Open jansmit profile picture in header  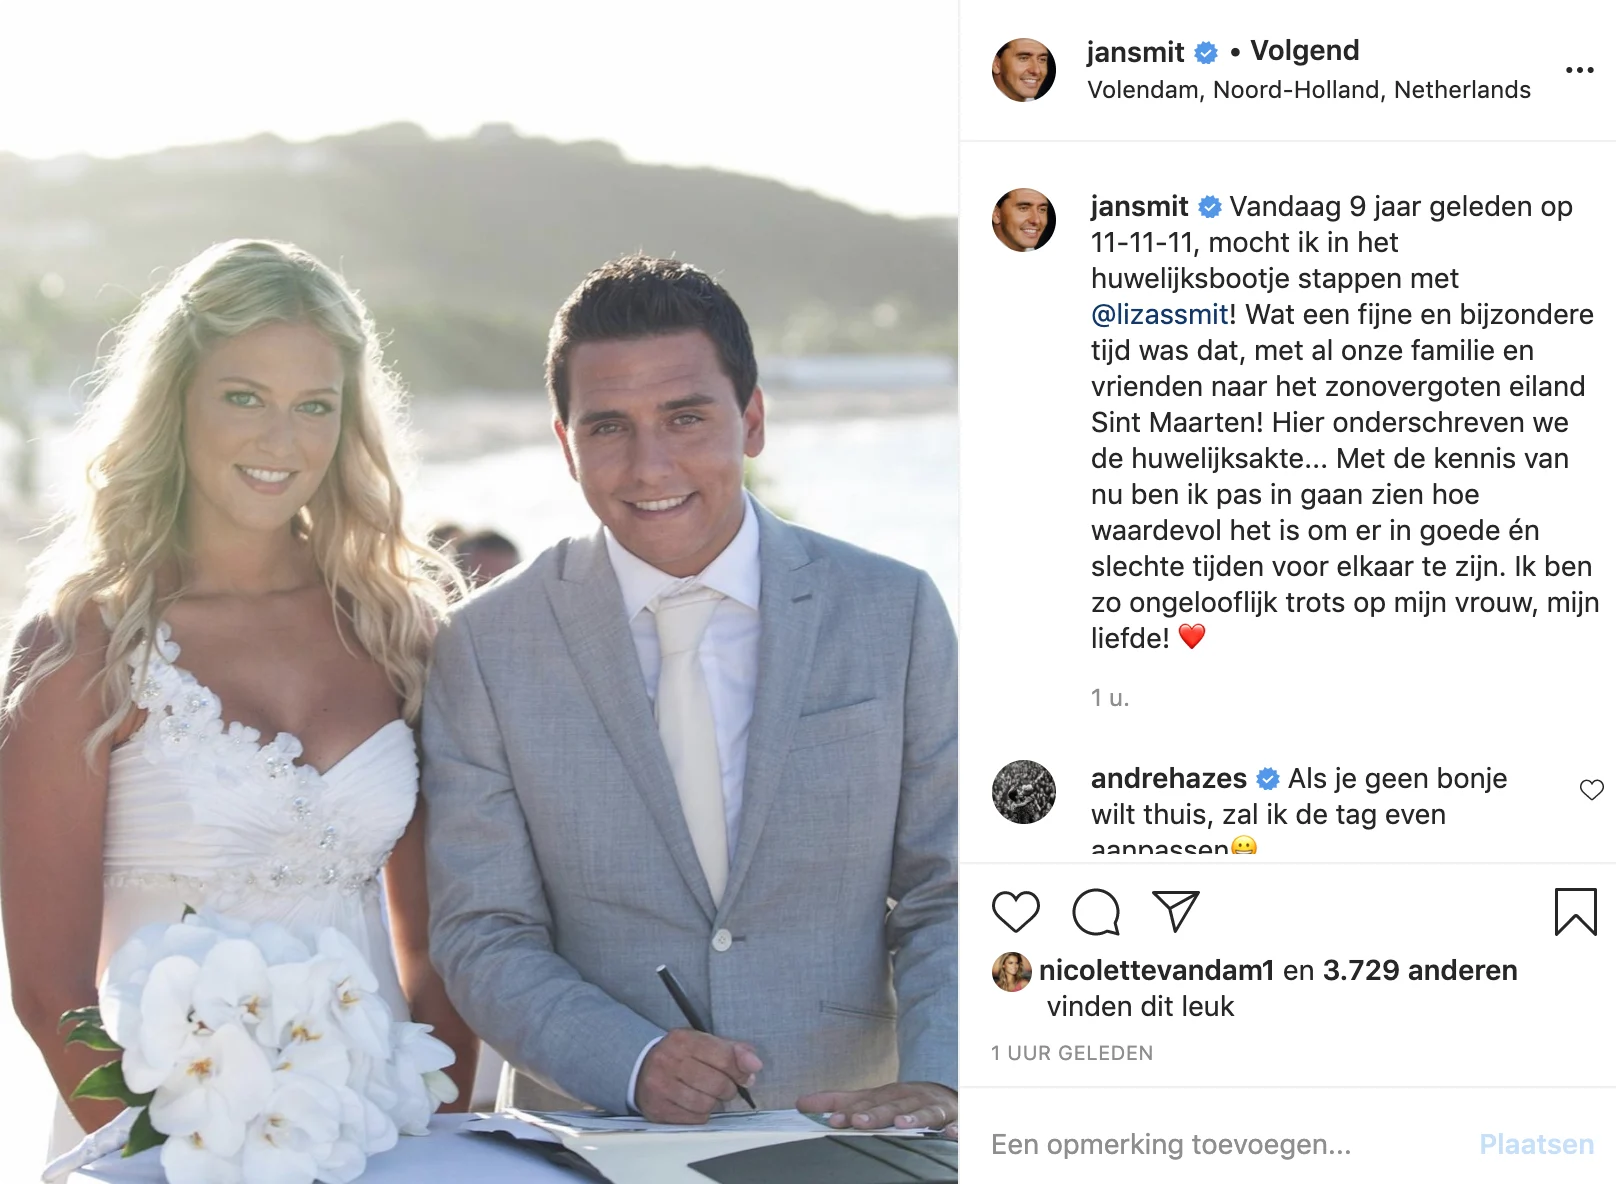pyautogui.click(x=1024, y=70)
